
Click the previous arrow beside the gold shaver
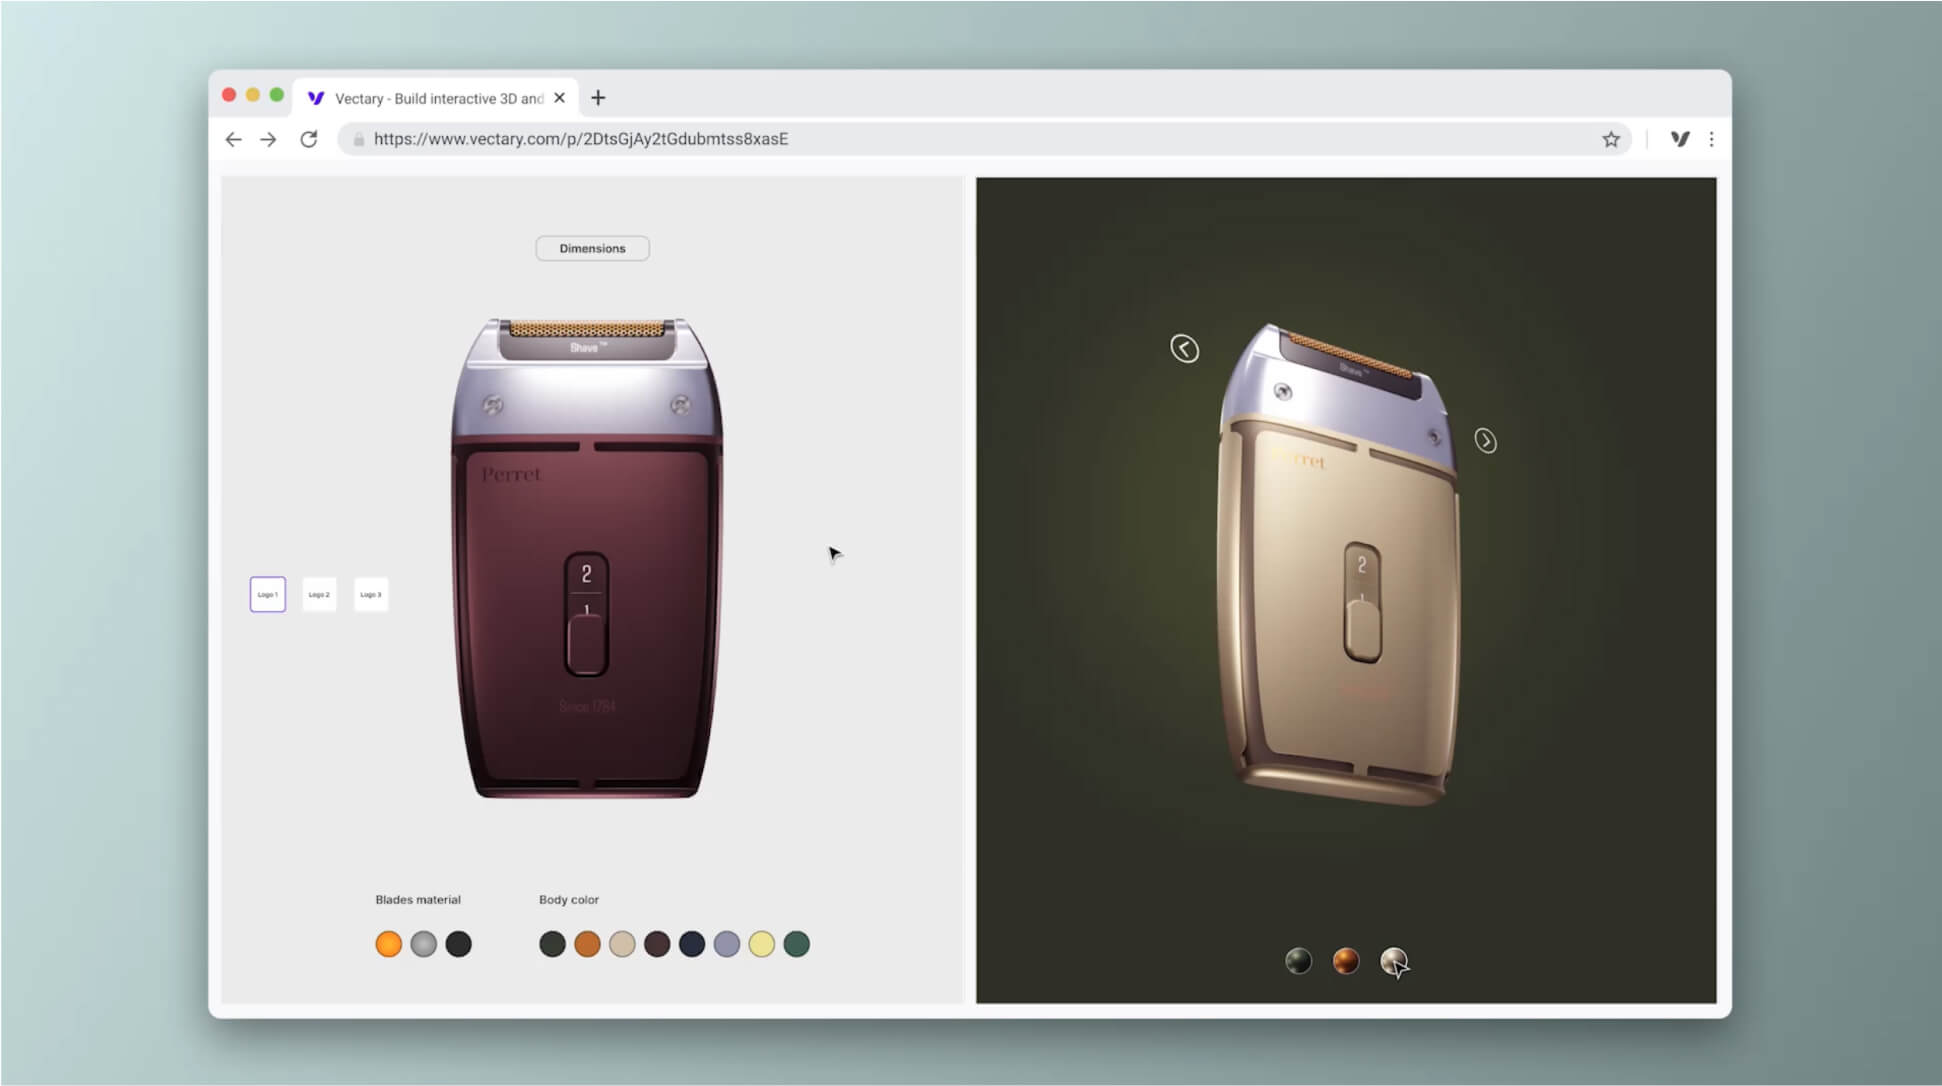1184,349
